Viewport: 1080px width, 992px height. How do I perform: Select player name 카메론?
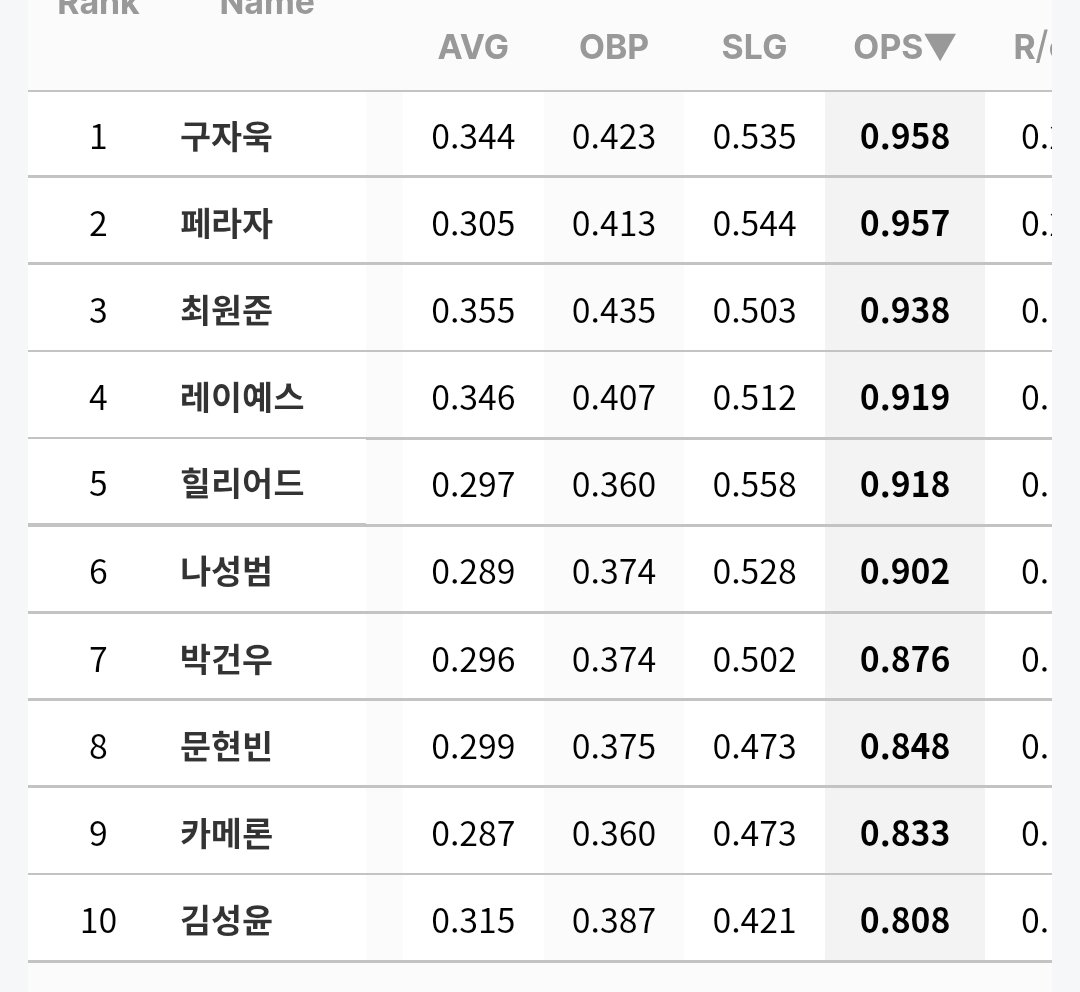tap(226, 833)
